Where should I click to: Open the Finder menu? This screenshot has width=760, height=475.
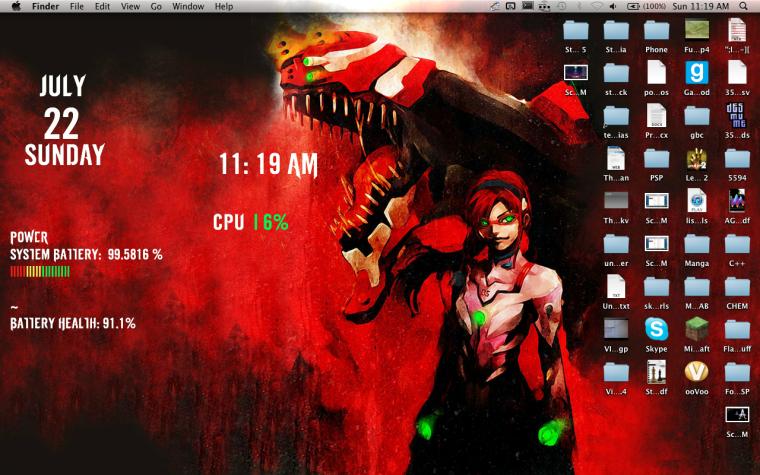click(45, 6)
